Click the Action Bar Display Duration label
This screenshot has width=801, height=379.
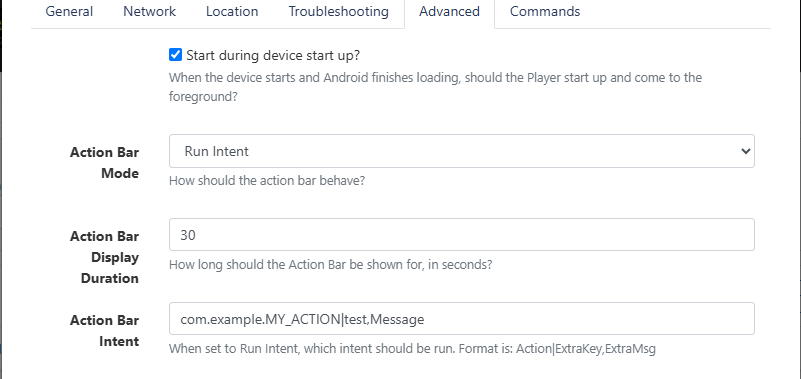(105, 257)
